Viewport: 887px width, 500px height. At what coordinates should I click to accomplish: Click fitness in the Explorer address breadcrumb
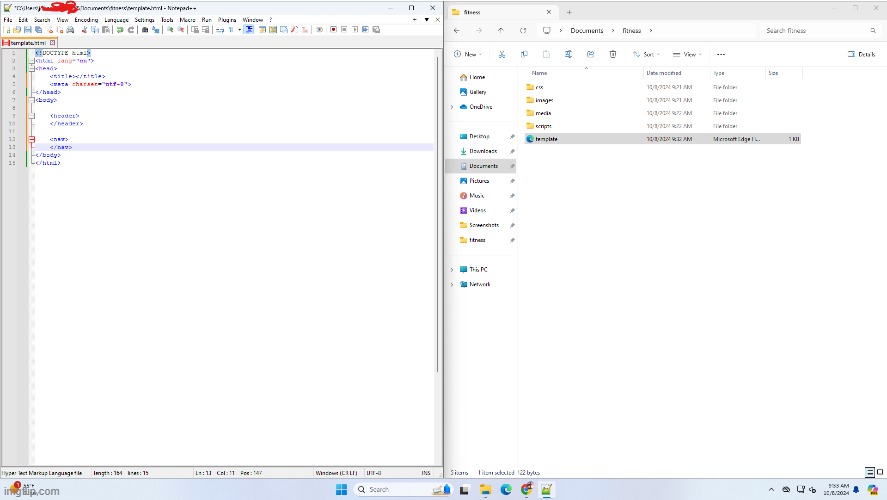click(631, 31)
